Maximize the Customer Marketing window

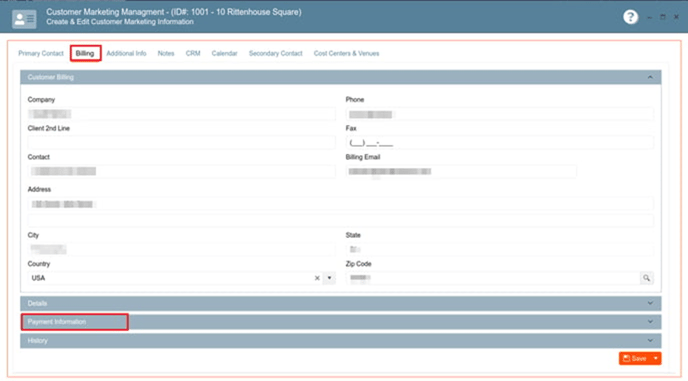click(663, 17)
